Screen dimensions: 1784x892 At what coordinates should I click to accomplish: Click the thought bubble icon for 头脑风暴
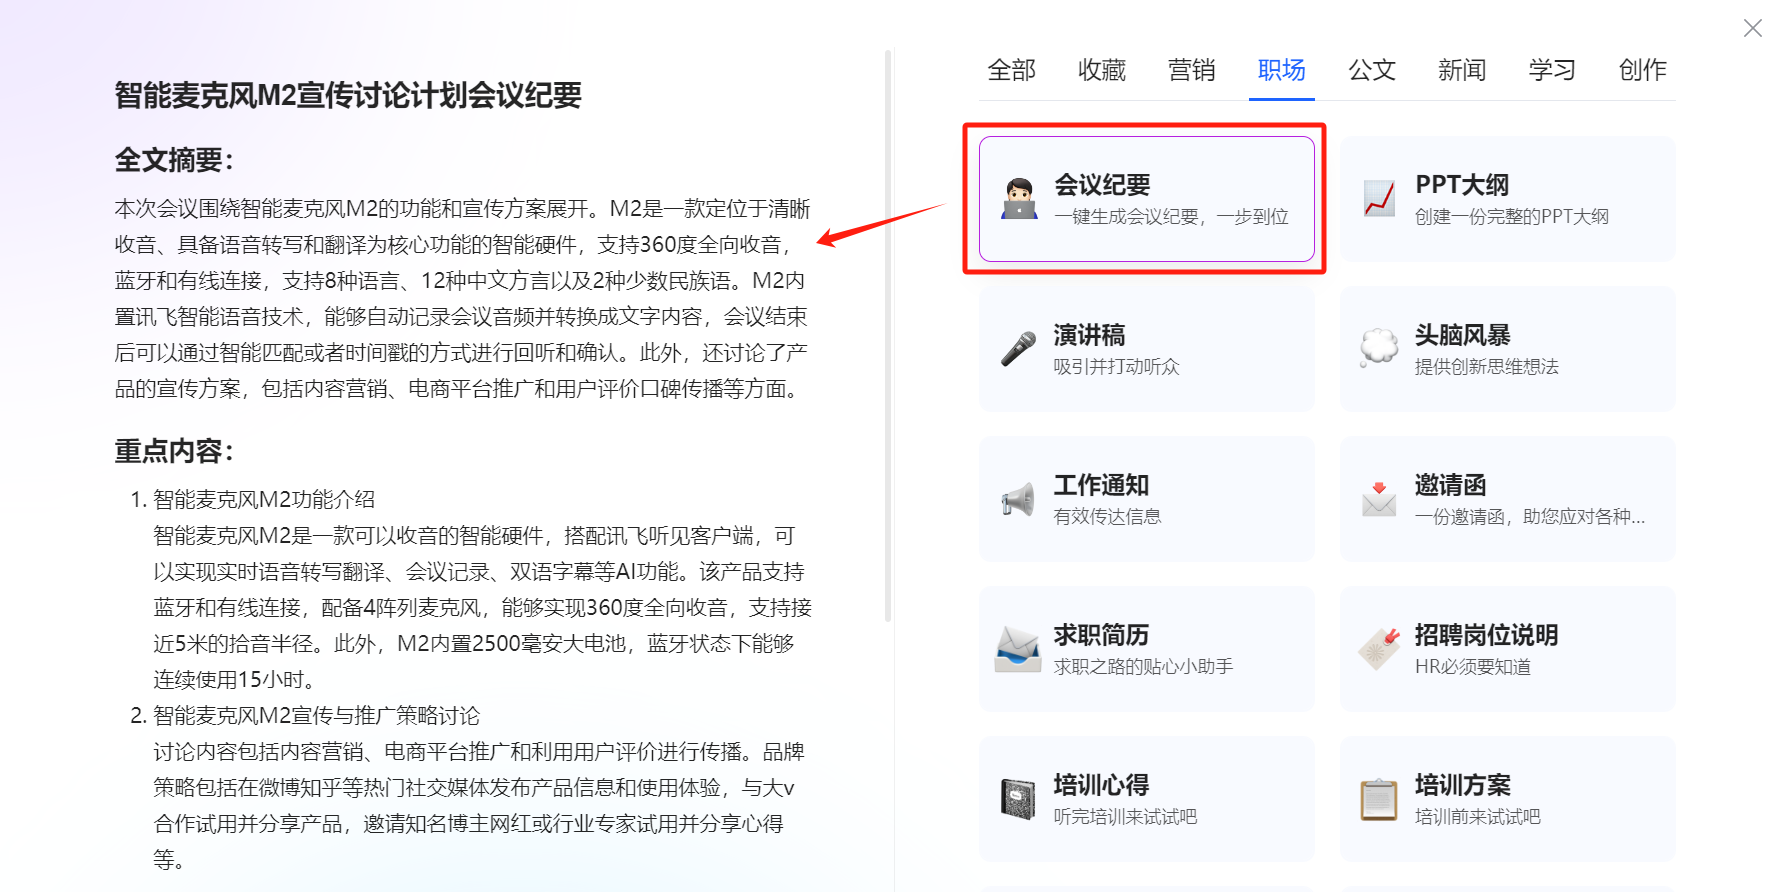[x=1379, y=348]
